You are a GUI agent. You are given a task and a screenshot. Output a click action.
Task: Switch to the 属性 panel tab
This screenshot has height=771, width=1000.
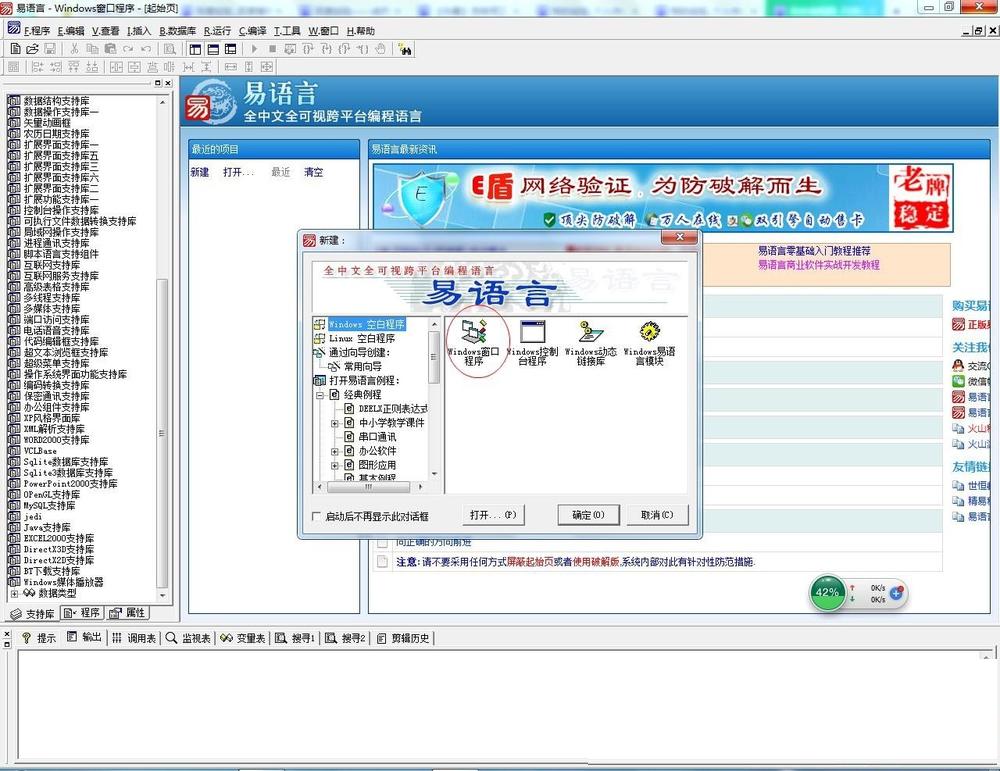pos(129,613)
